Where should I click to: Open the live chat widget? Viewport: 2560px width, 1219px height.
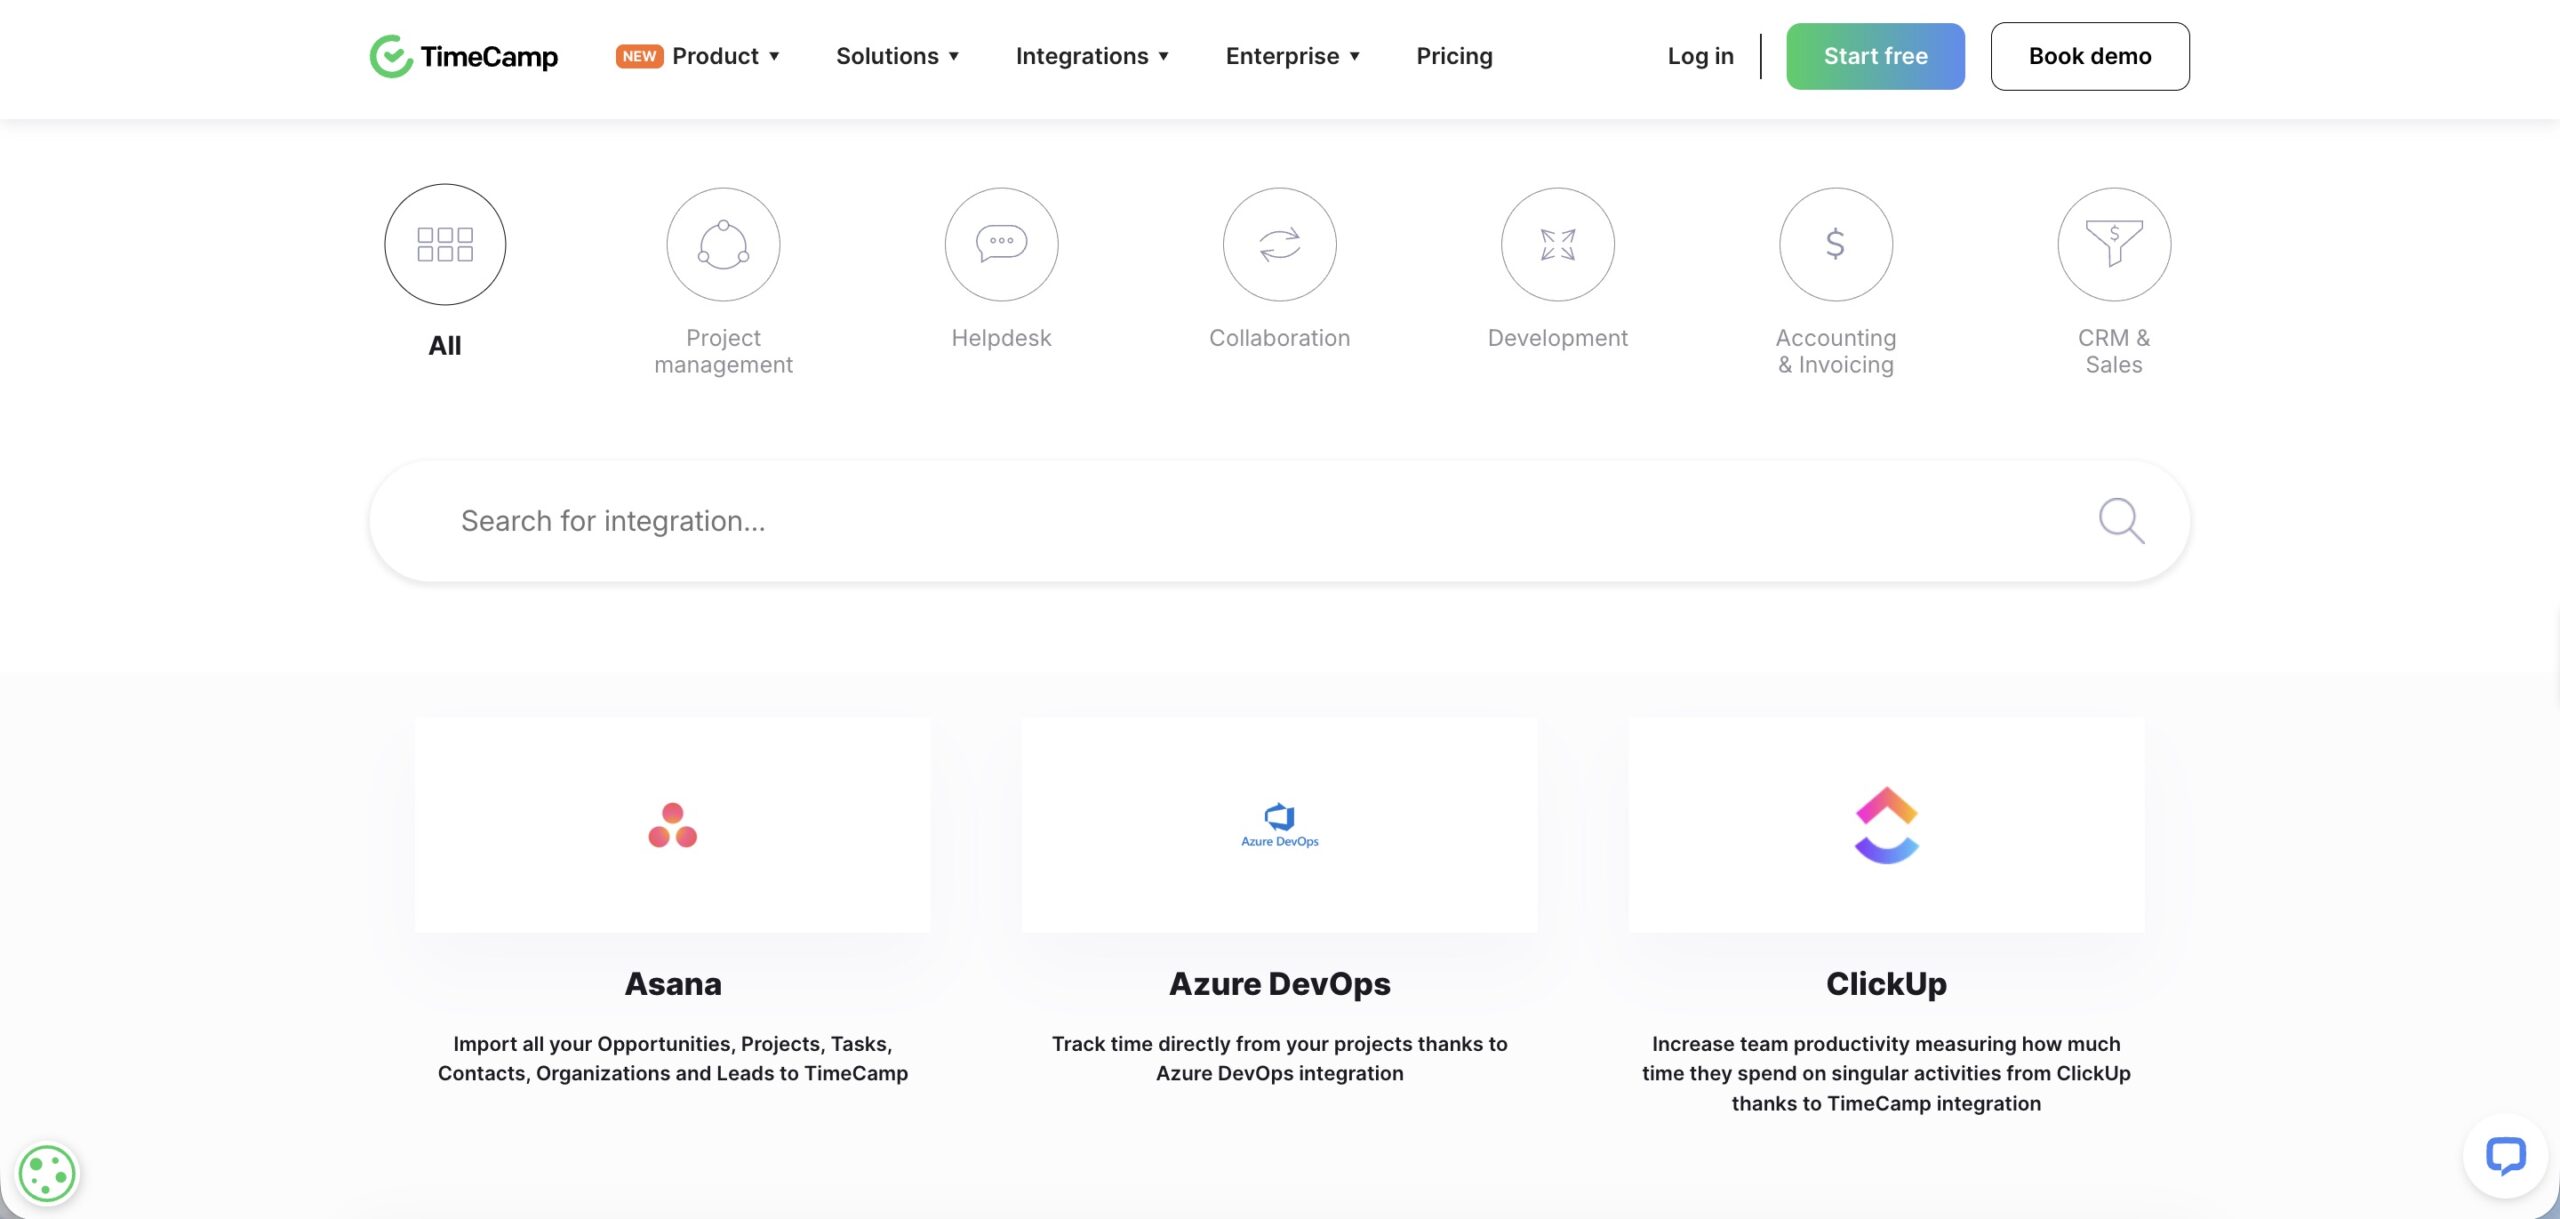click(2505, 1156)
